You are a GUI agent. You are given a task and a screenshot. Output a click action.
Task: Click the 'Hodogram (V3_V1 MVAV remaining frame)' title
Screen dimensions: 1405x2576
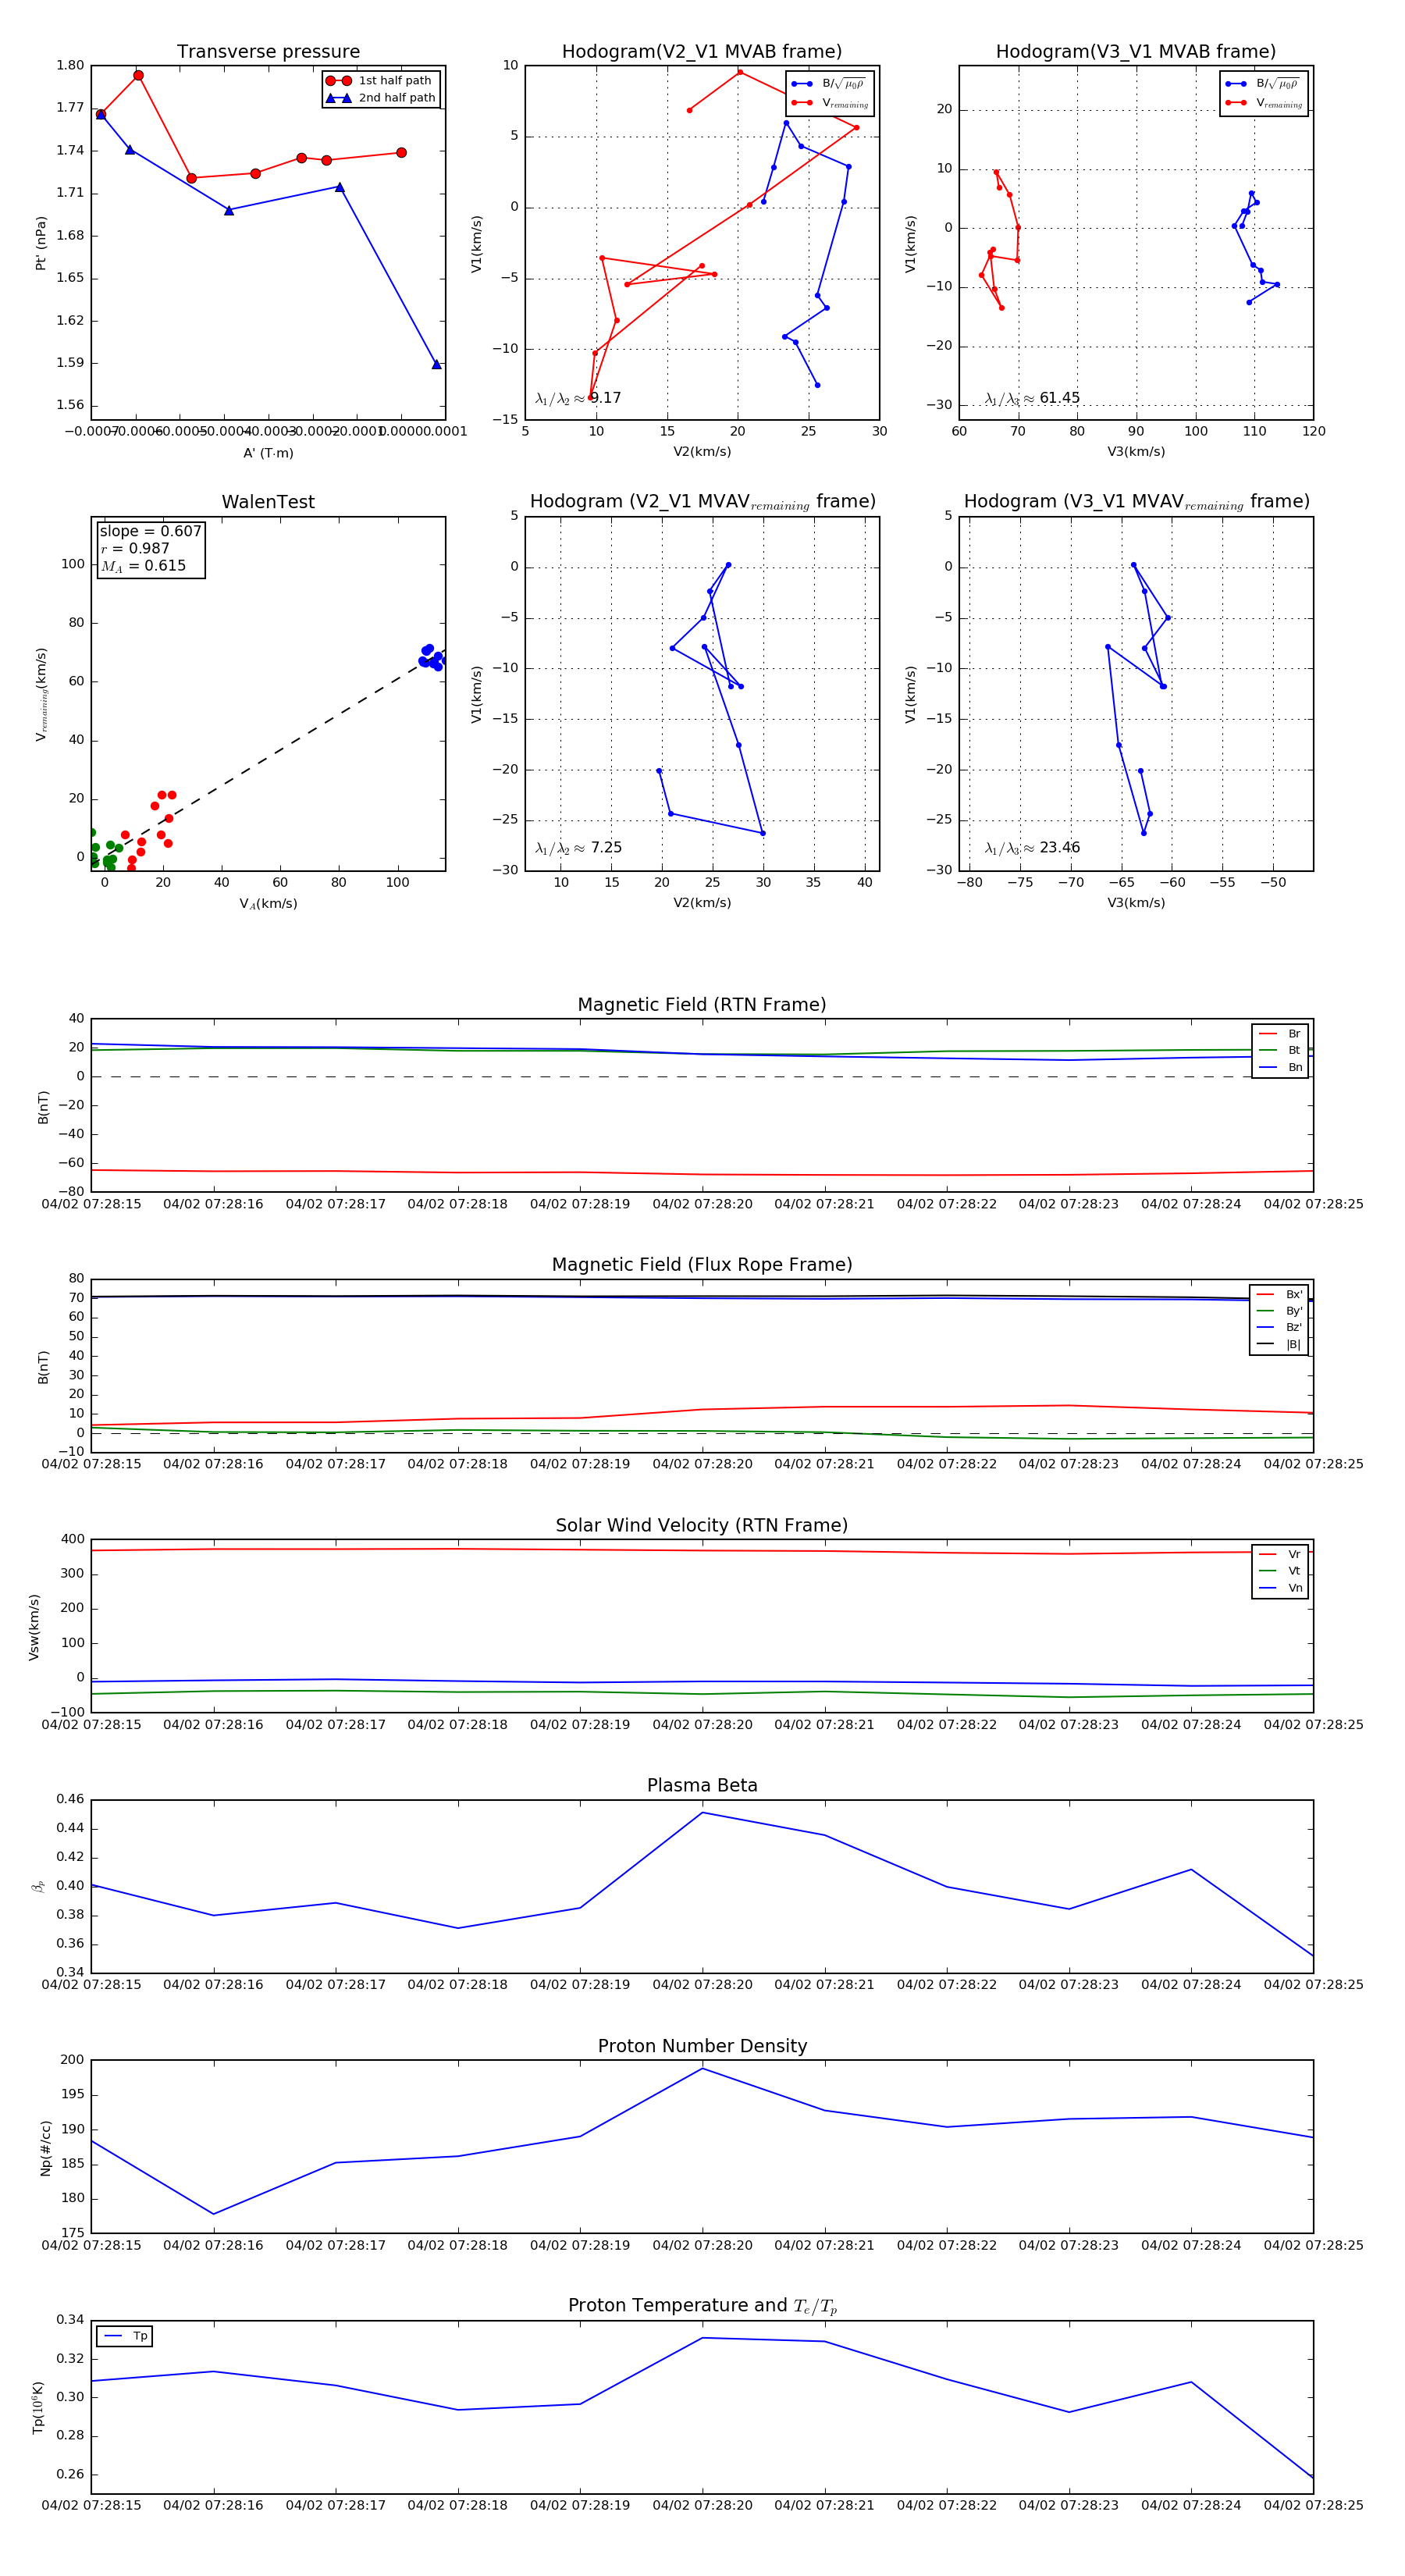tap(1136, 502)
